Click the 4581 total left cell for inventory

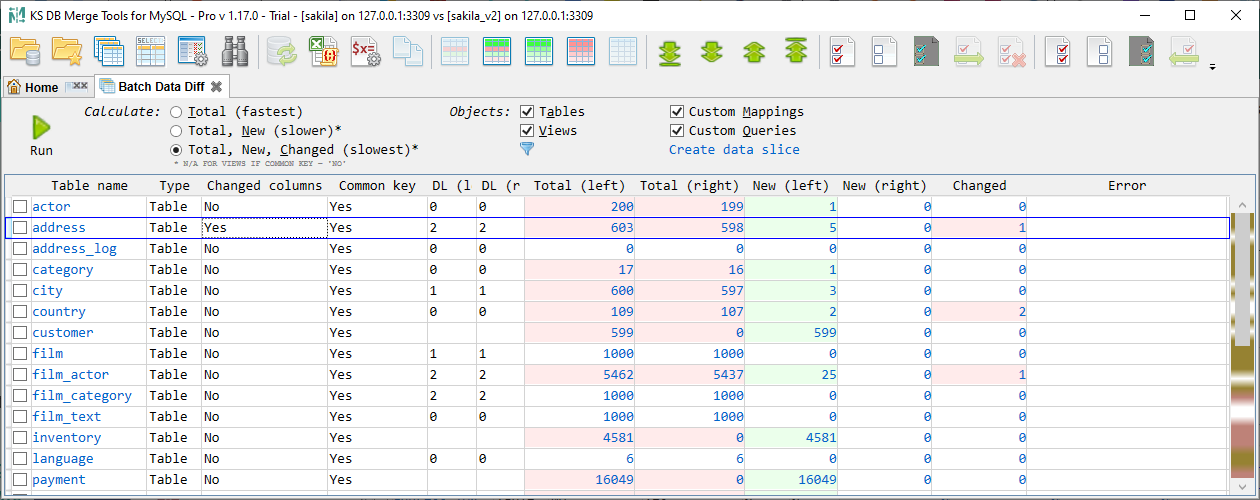[579, 437]
